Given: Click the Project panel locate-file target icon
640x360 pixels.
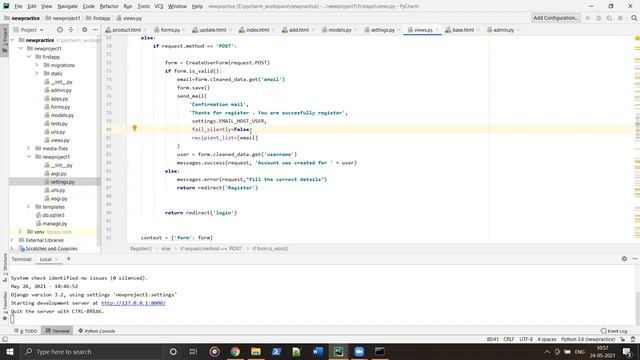Looking at the screenshot, I should 60,30.
